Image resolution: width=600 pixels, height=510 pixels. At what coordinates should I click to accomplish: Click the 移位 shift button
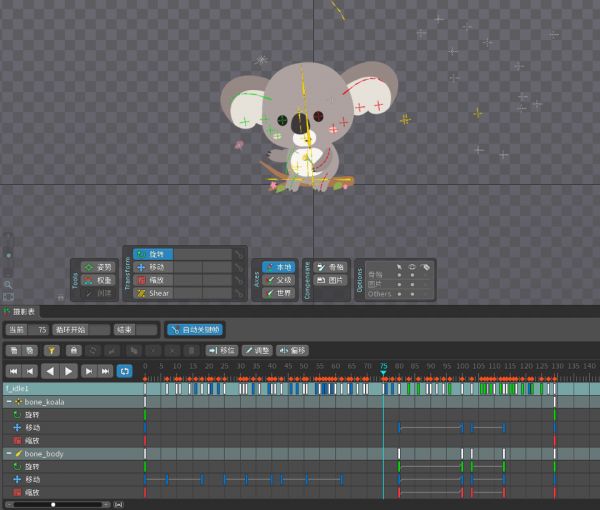(x=222, y=350)
